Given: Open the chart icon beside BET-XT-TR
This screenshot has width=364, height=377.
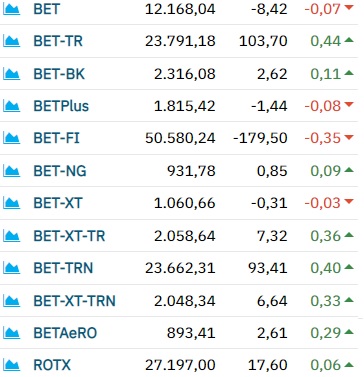Looking at the screenshot, I should click(x=12, y=236).
